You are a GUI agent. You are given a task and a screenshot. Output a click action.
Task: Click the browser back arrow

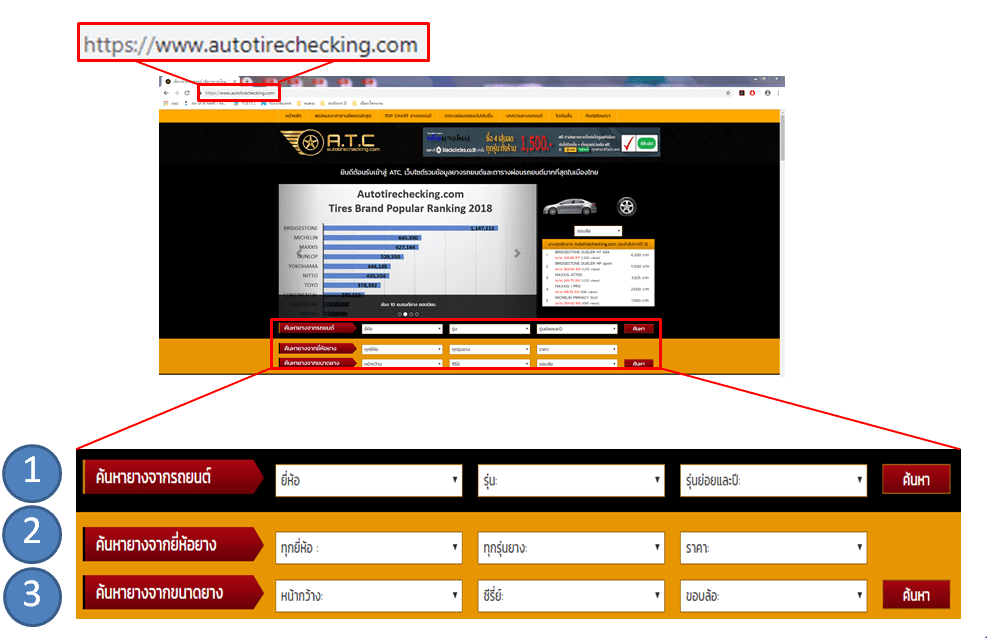(x=165, y=91)
